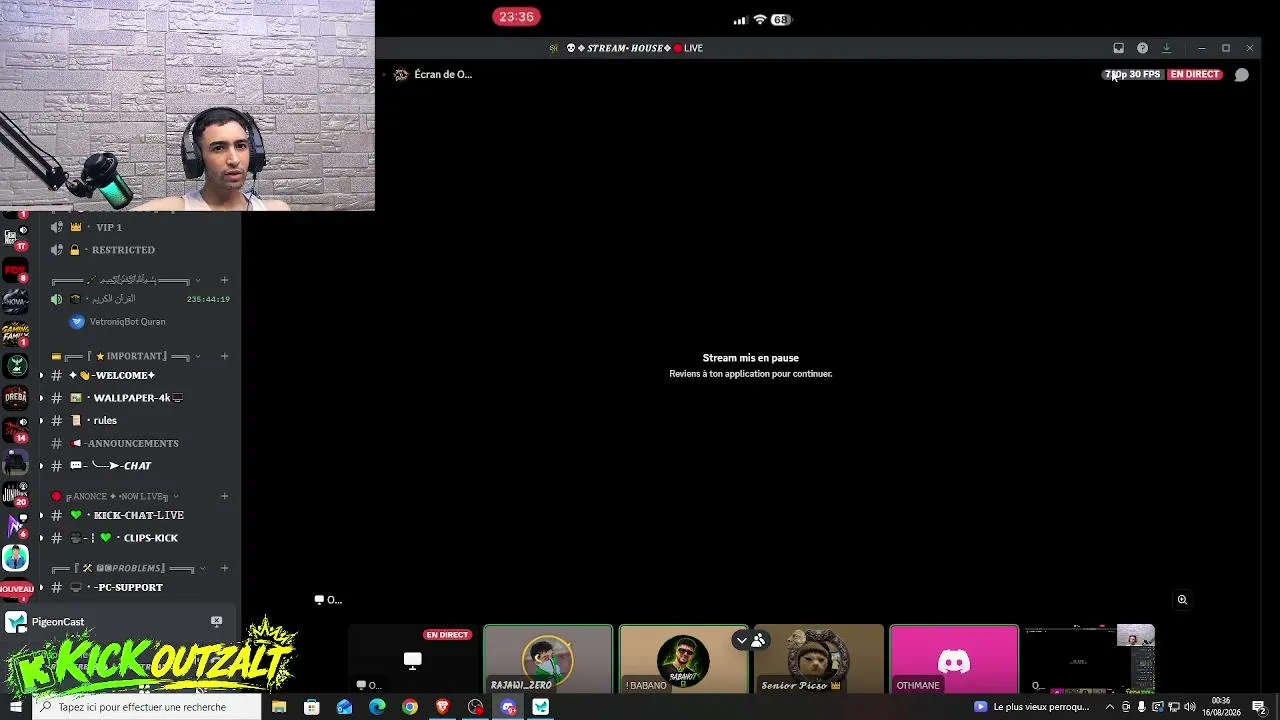Expand threads arrow beside KICK-CHAT-LIVE channel
The image size is (1280, 720).
coord(41,515)
